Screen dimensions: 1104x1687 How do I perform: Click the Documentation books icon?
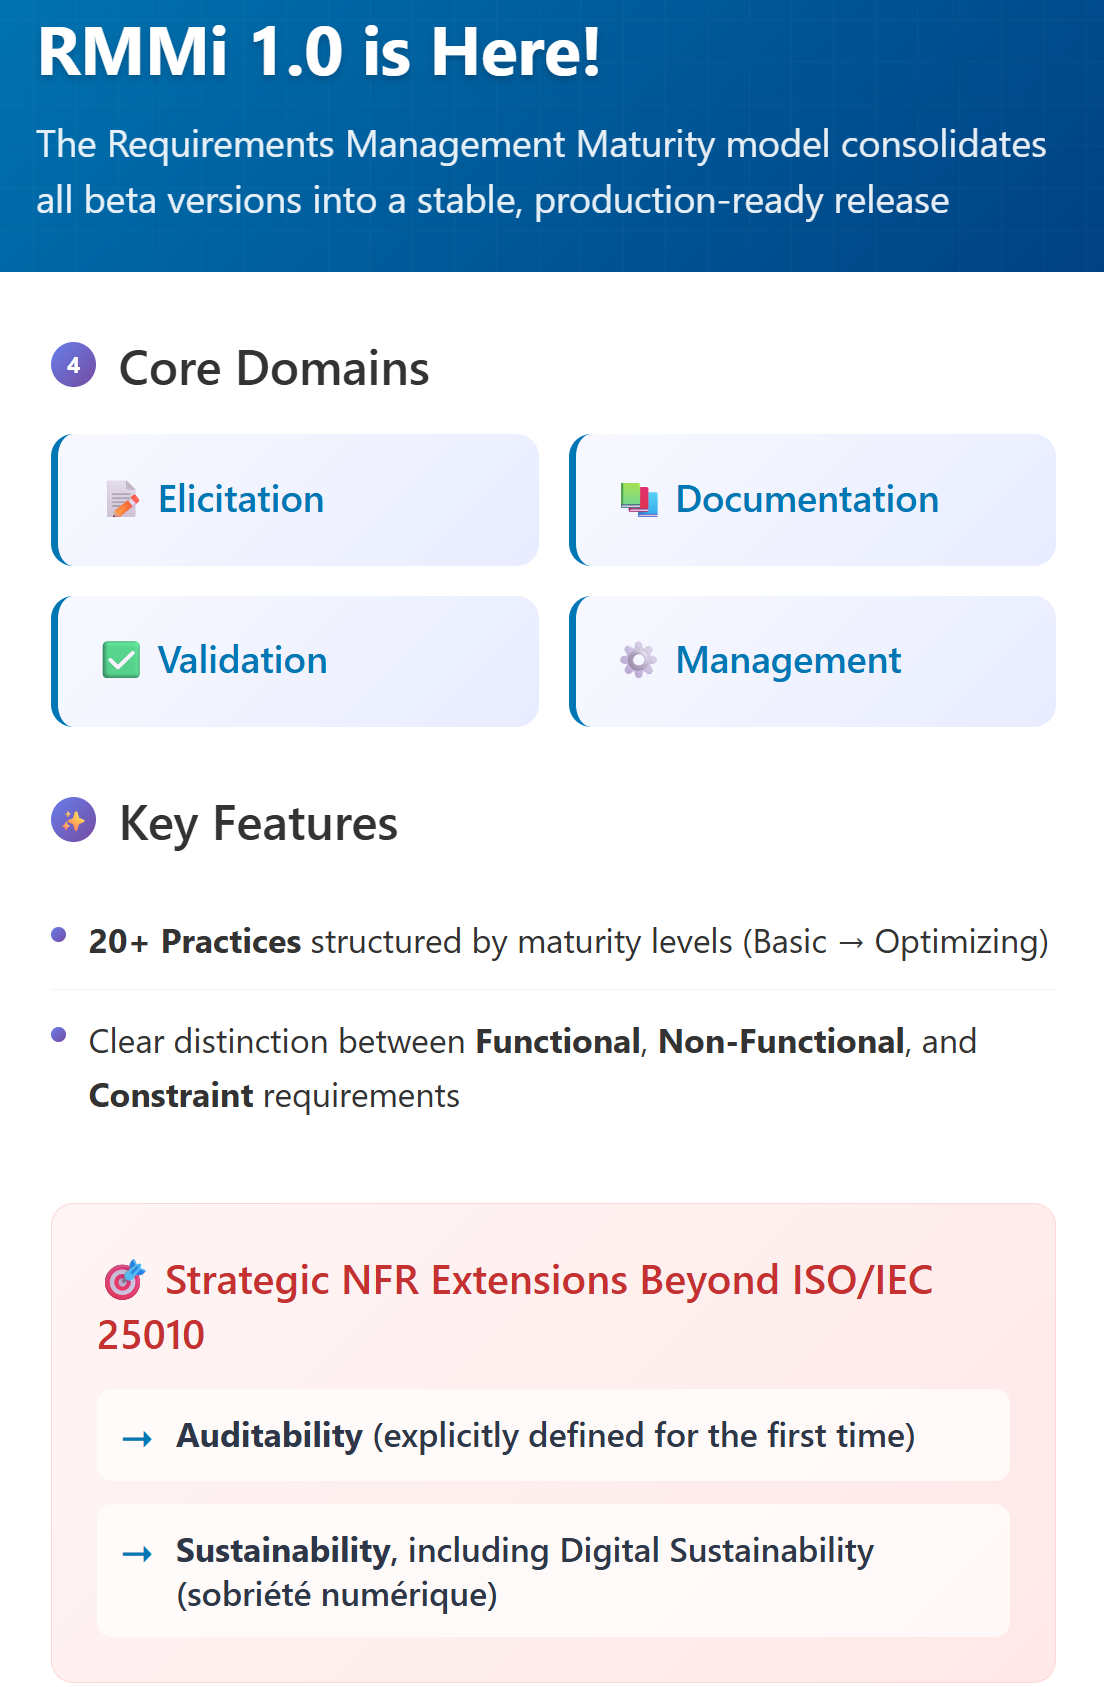coord(639,499)
